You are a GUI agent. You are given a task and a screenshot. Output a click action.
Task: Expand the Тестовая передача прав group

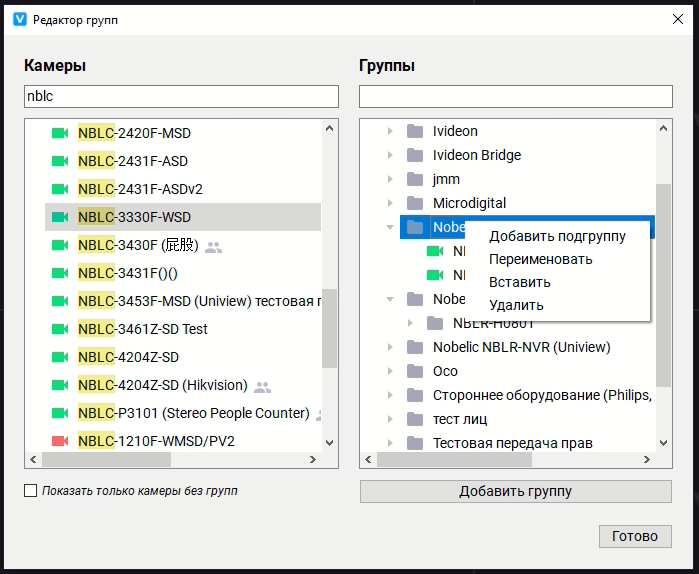point(390,443)
